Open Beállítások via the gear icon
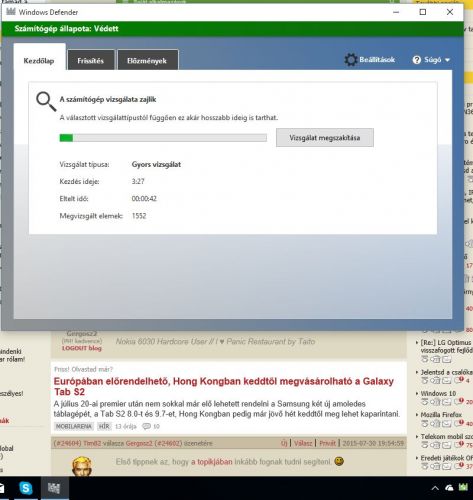Image resolution: width=473 pixels, height=500 pixels. coord(351,60)
